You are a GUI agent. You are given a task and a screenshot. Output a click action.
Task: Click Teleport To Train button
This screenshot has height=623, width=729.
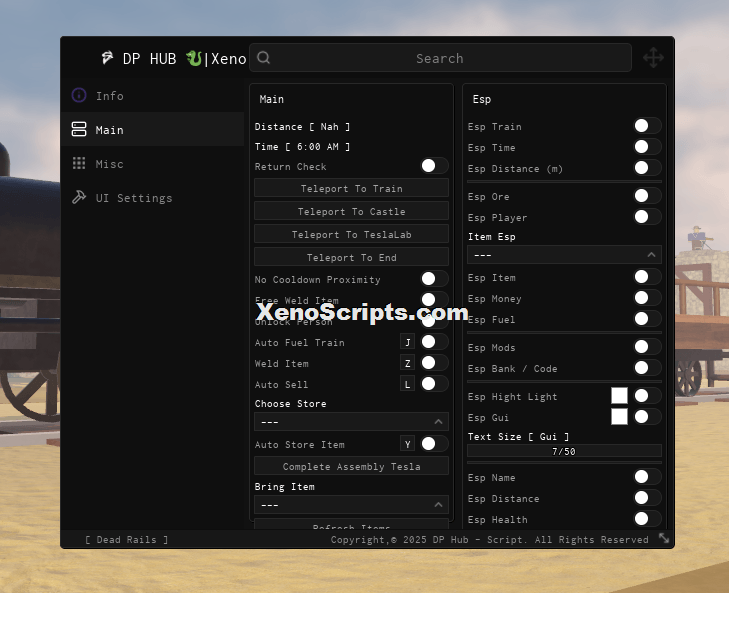coord(351,188)
